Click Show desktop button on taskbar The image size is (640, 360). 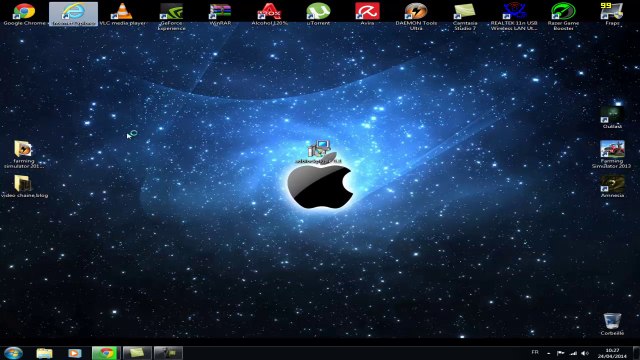(636, 353)
